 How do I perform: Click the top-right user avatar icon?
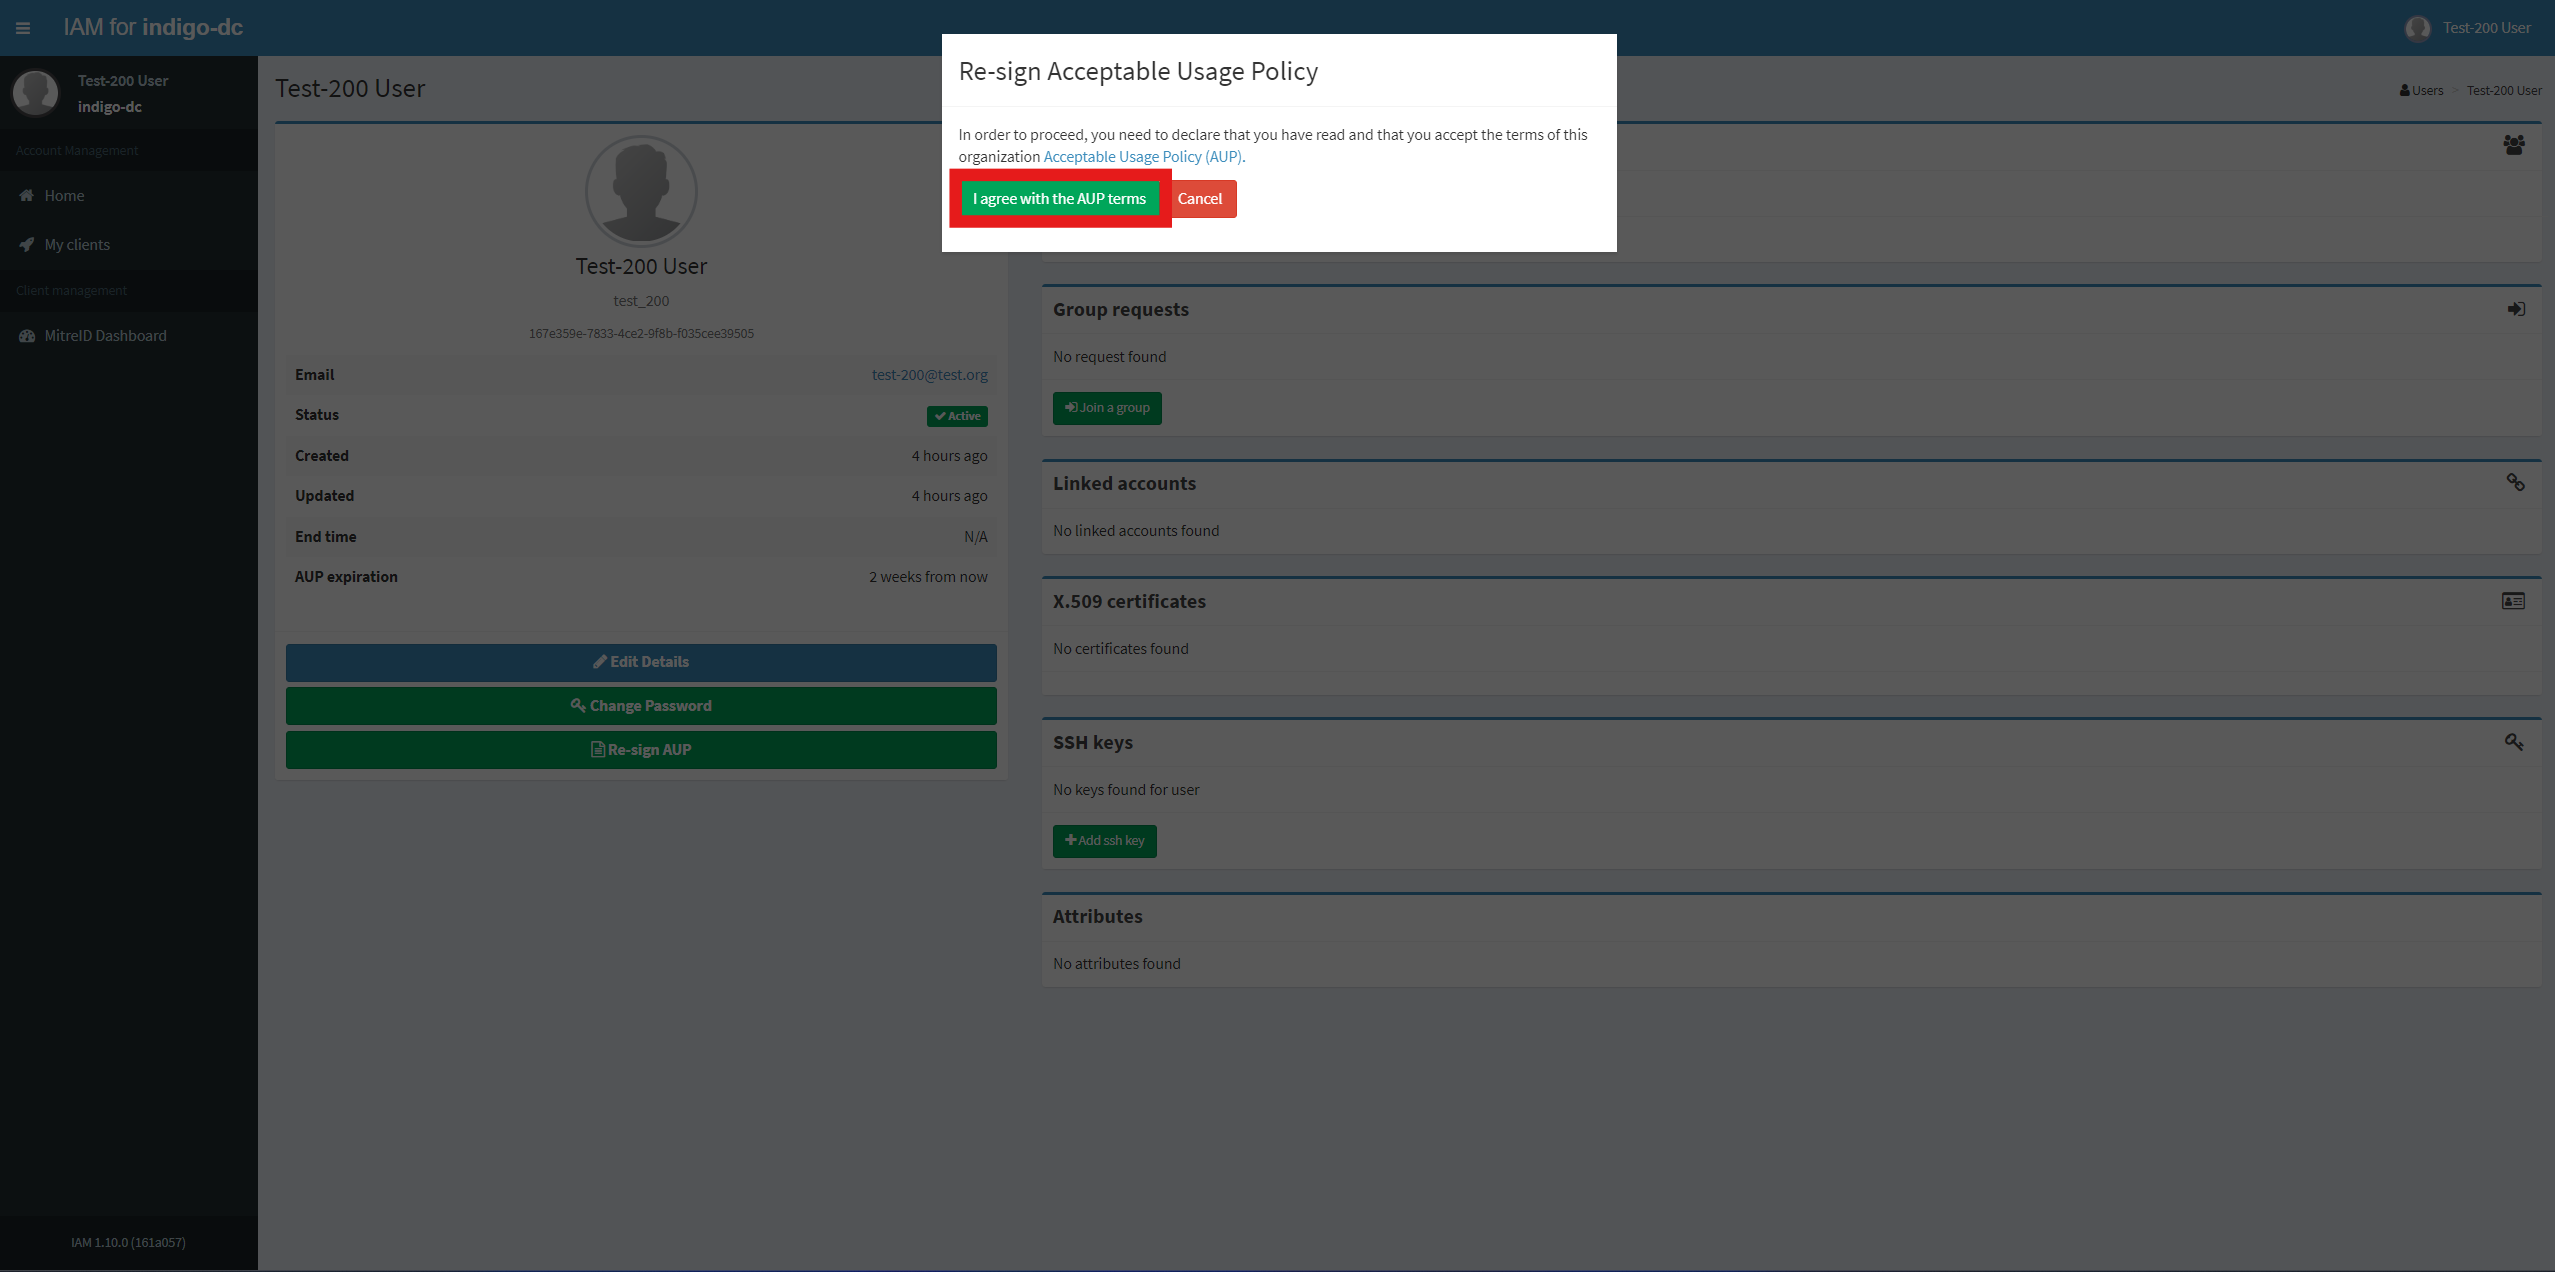click(x=2417, y=28)
